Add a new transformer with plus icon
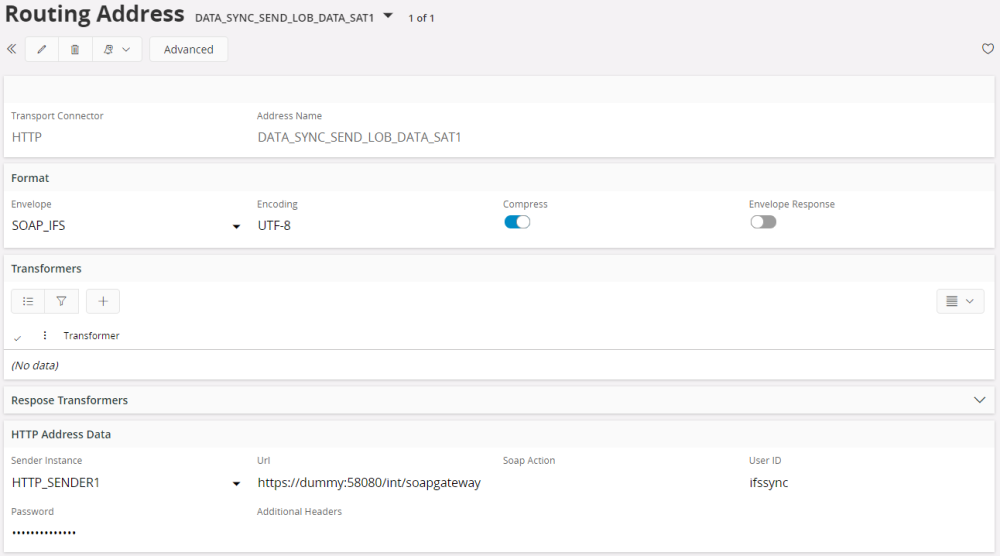The width and height of the screenshot is (1000, 556). pyautogui.click(x=102, y=301)
